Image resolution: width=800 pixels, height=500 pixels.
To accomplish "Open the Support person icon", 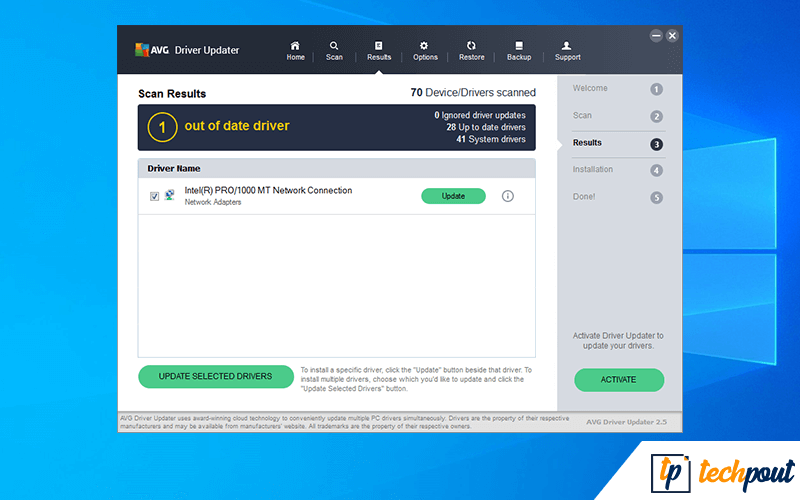I will 567,46.
